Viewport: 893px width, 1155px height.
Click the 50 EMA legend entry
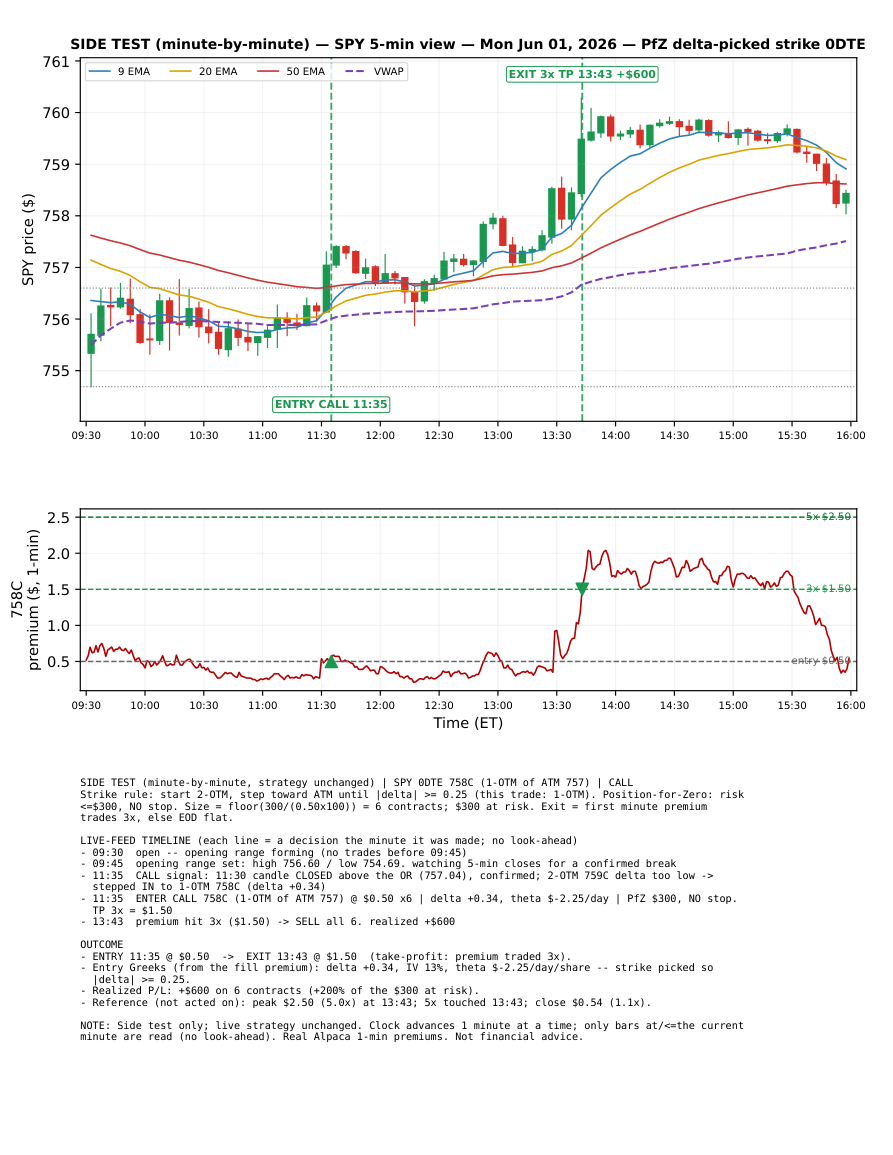[x=292, y=71]
